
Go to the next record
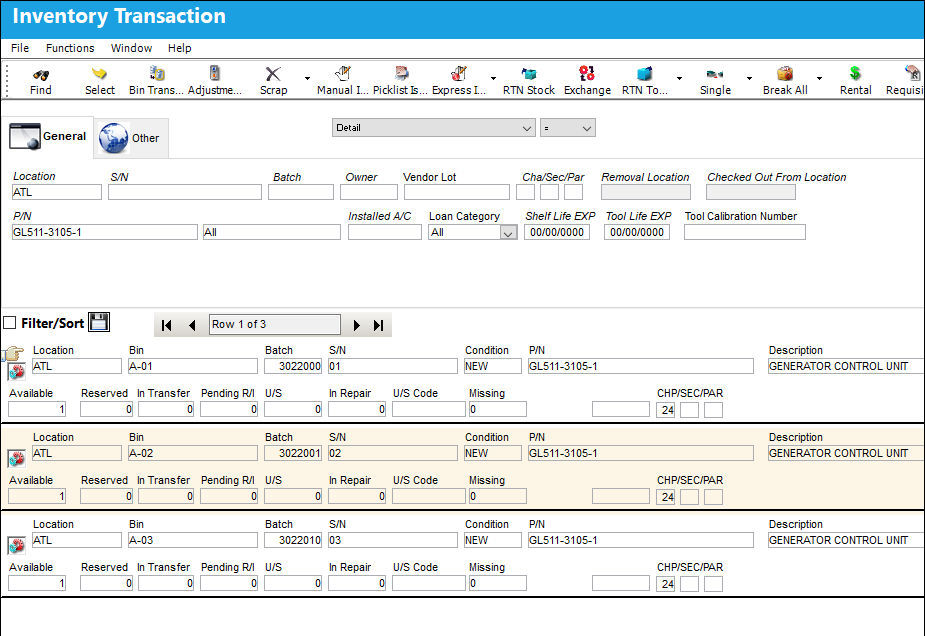pyautogui.click(x=356, y=325)
